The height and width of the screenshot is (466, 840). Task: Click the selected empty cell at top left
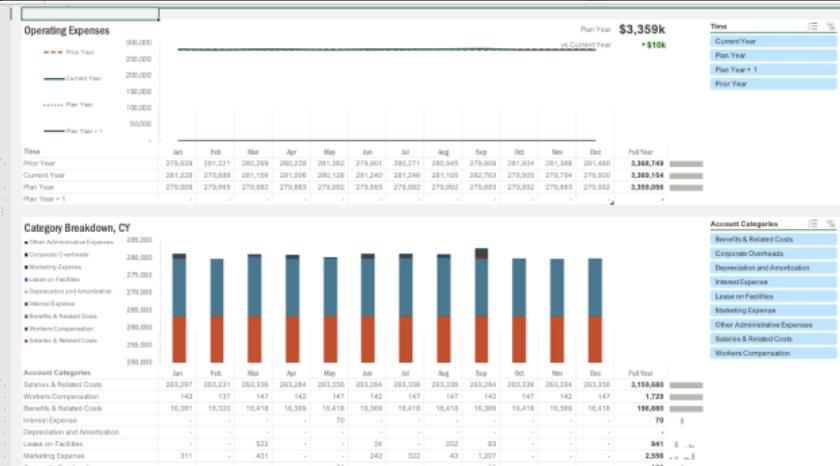coord(90,14)
